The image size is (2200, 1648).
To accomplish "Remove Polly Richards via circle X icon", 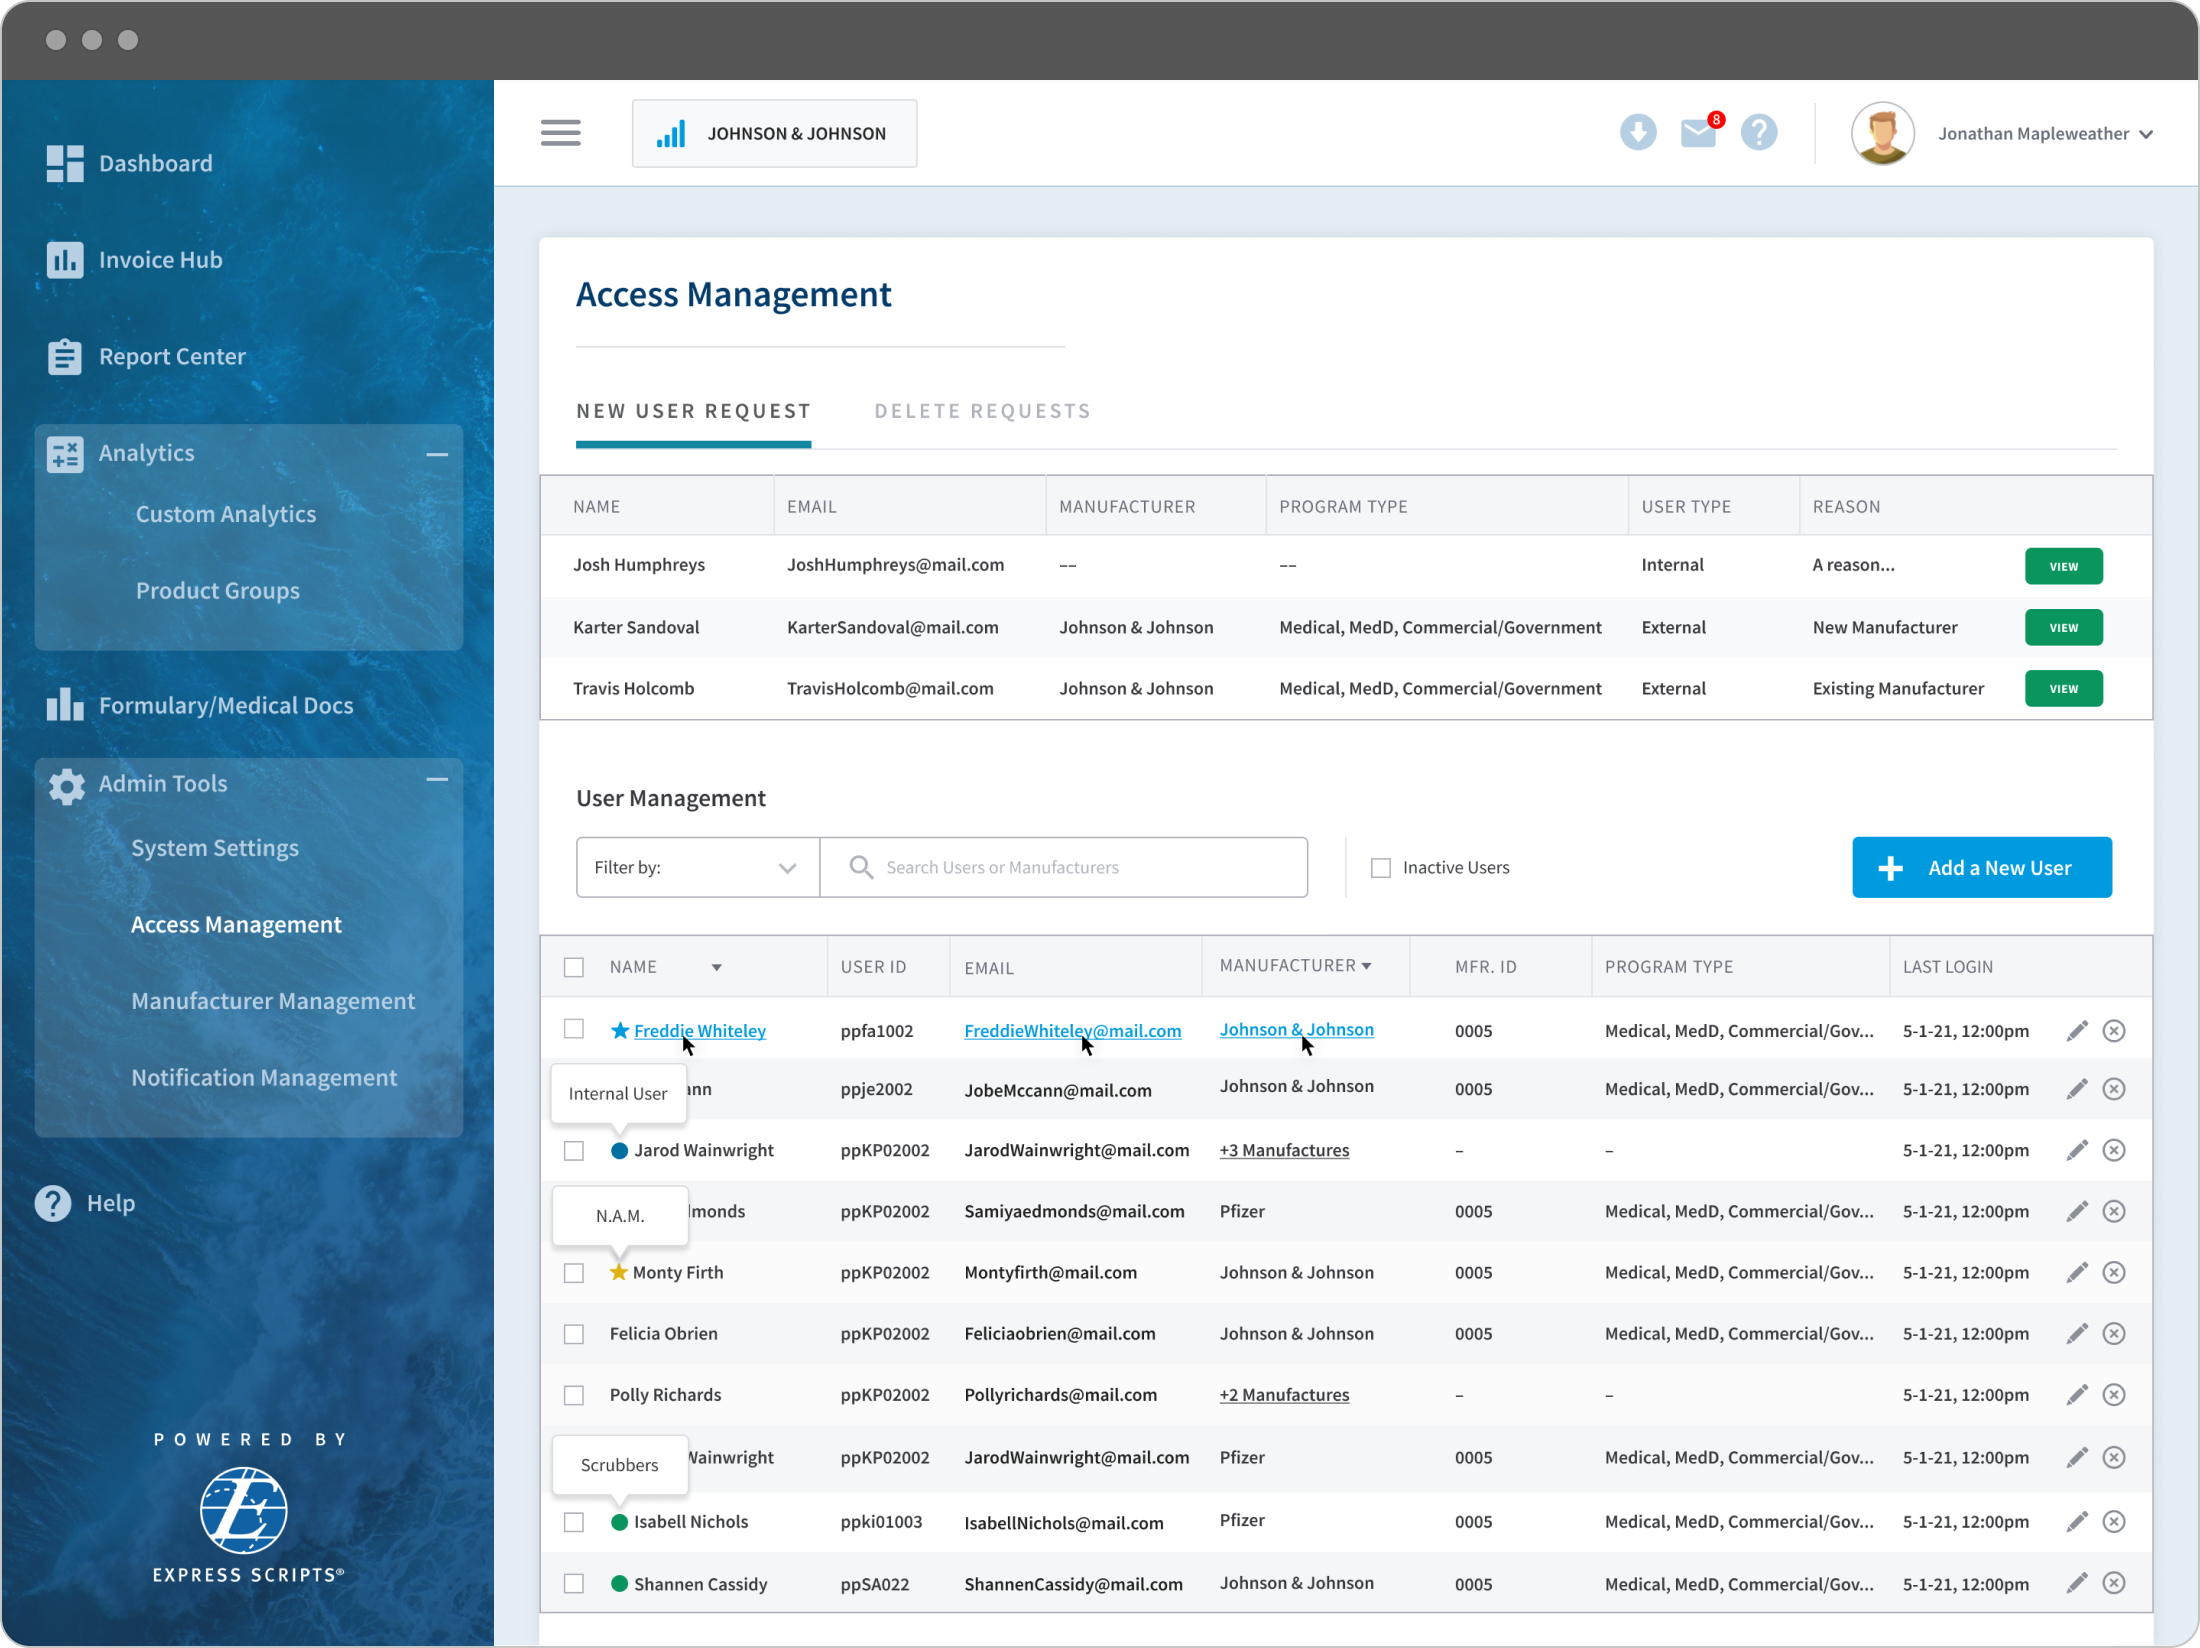I will (x=2114, y=1395).
